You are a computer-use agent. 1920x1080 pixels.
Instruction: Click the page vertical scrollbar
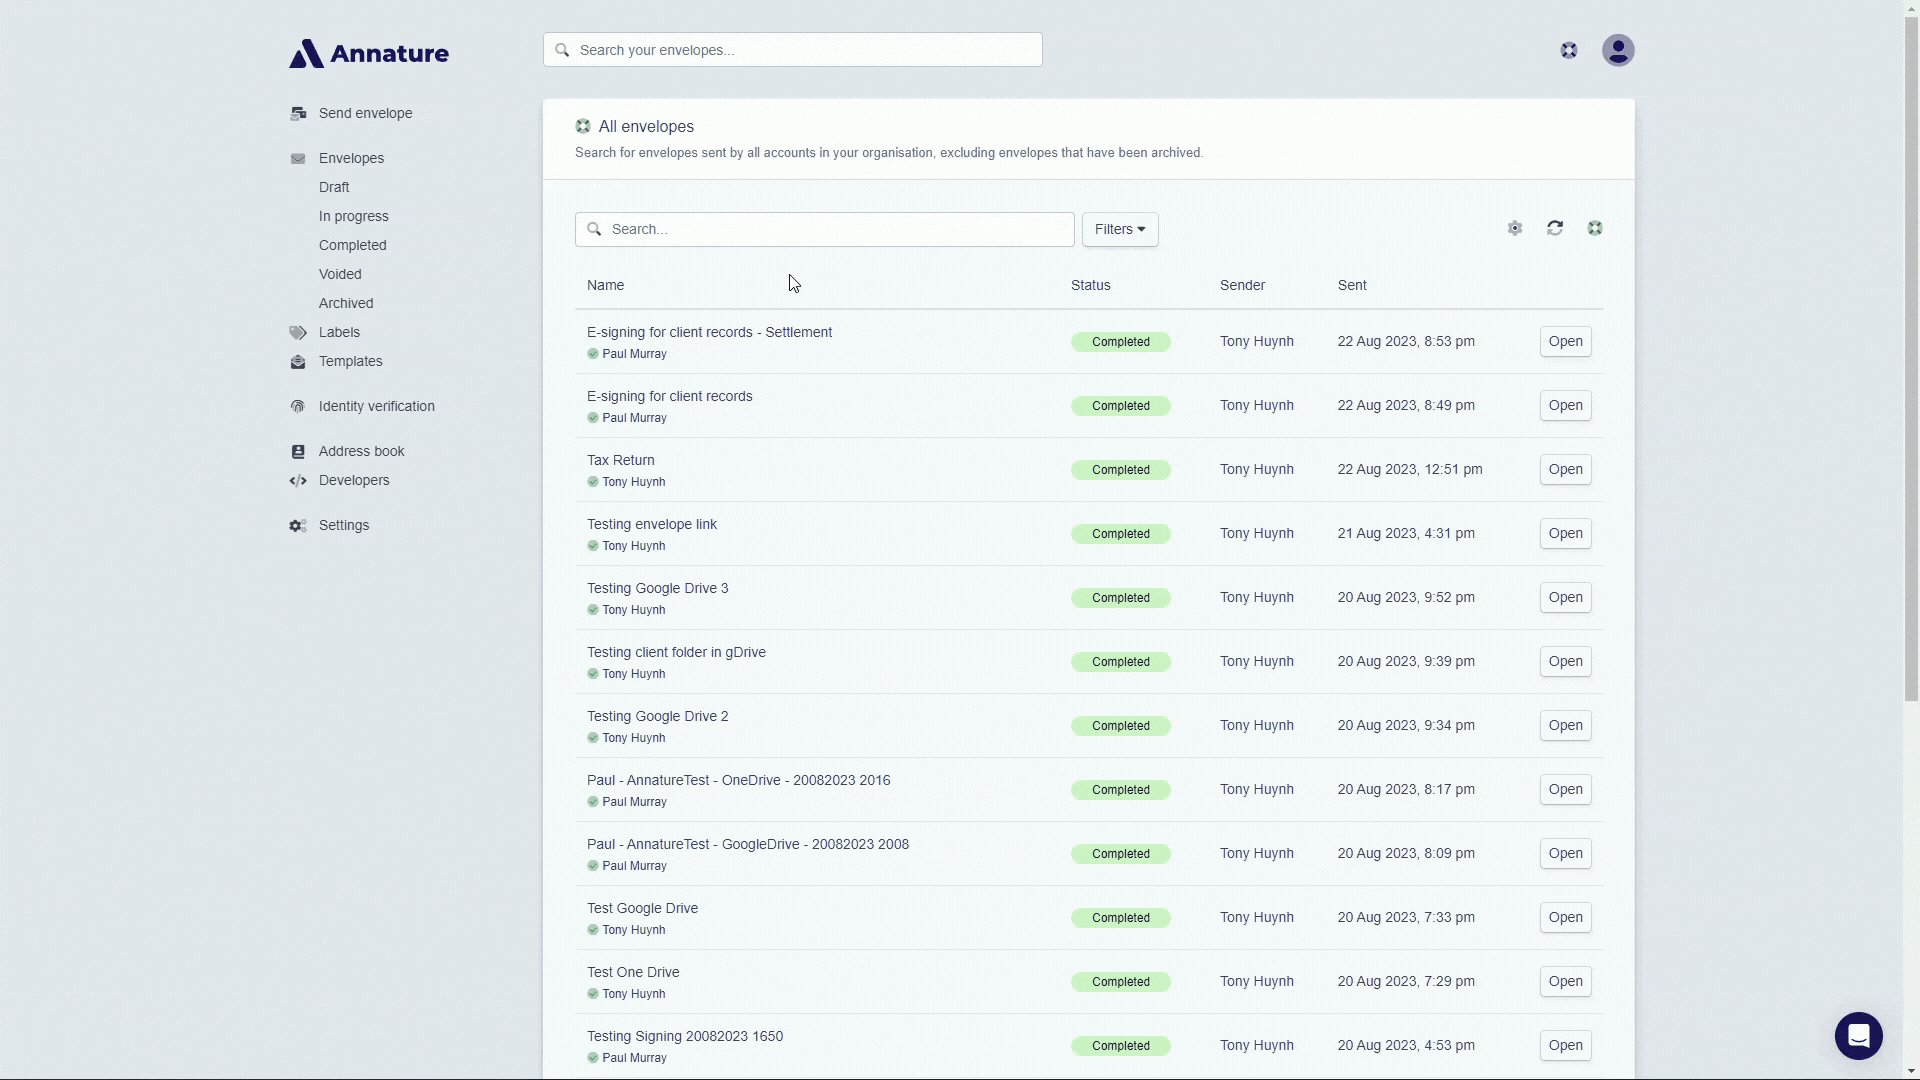(1911, 360)
